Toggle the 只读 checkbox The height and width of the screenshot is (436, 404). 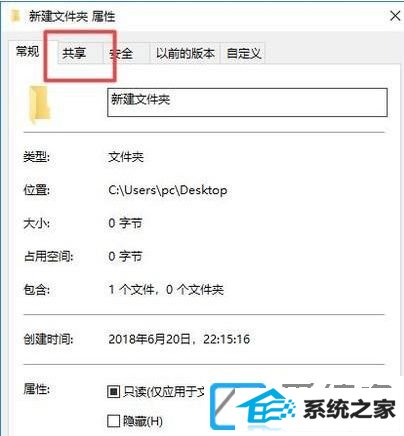click(x=113, y=391)
